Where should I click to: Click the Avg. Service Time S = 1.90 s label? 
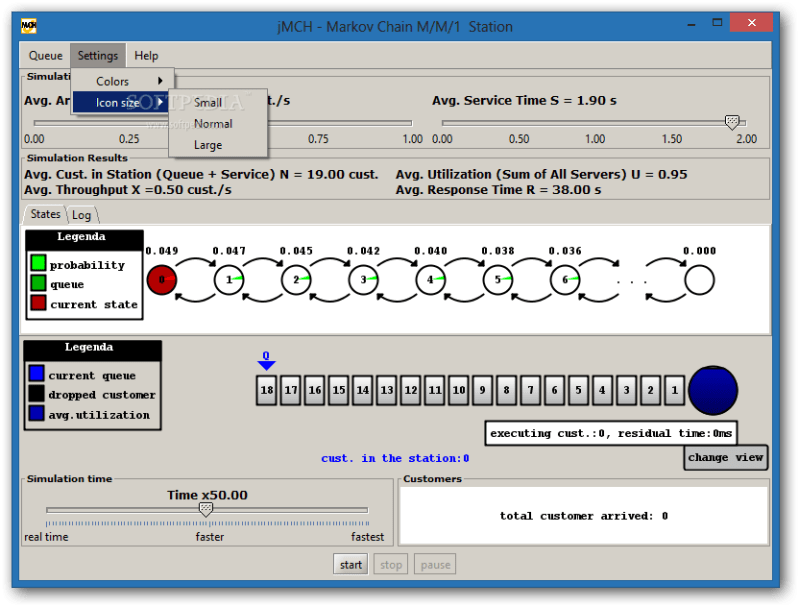click(524, 100)
